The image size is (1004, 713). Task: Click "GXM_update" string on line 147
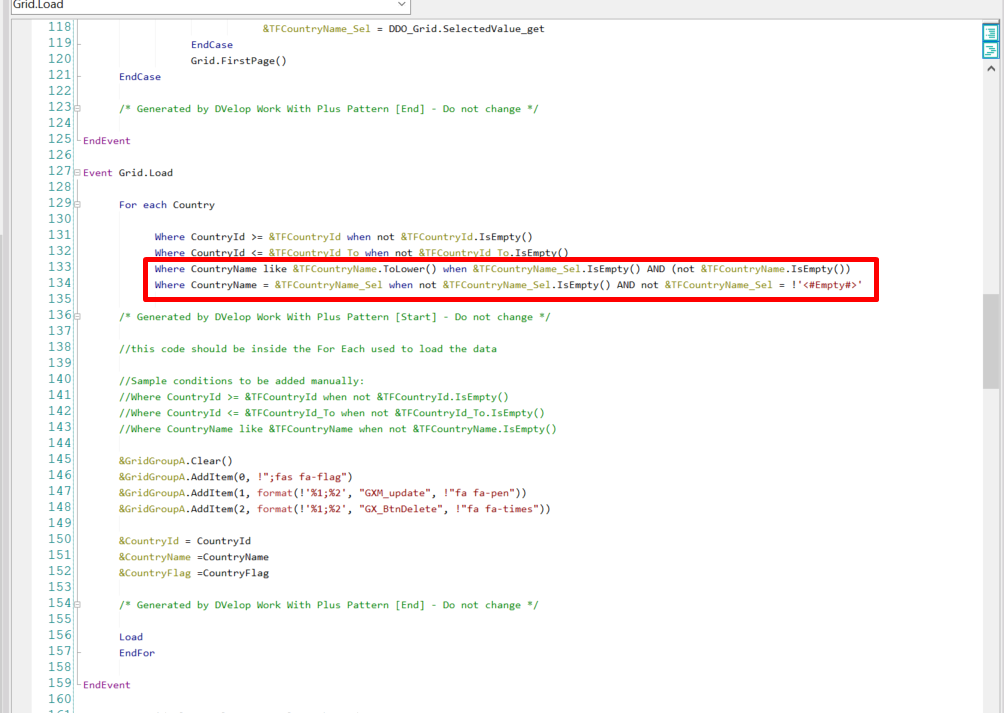coord(395,493)
